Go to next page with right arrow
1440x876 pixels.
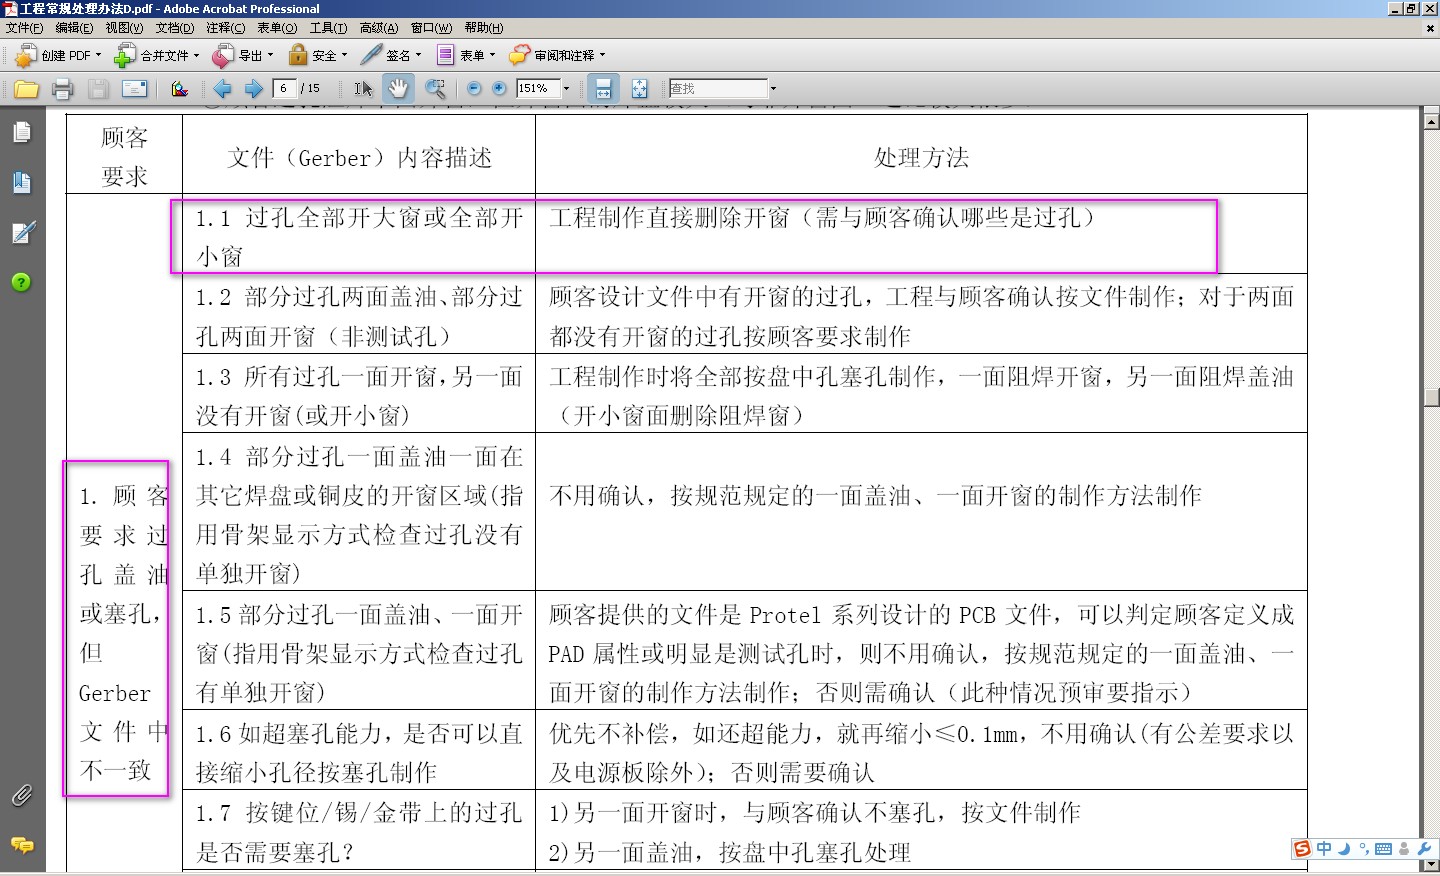tap(254, 89)
